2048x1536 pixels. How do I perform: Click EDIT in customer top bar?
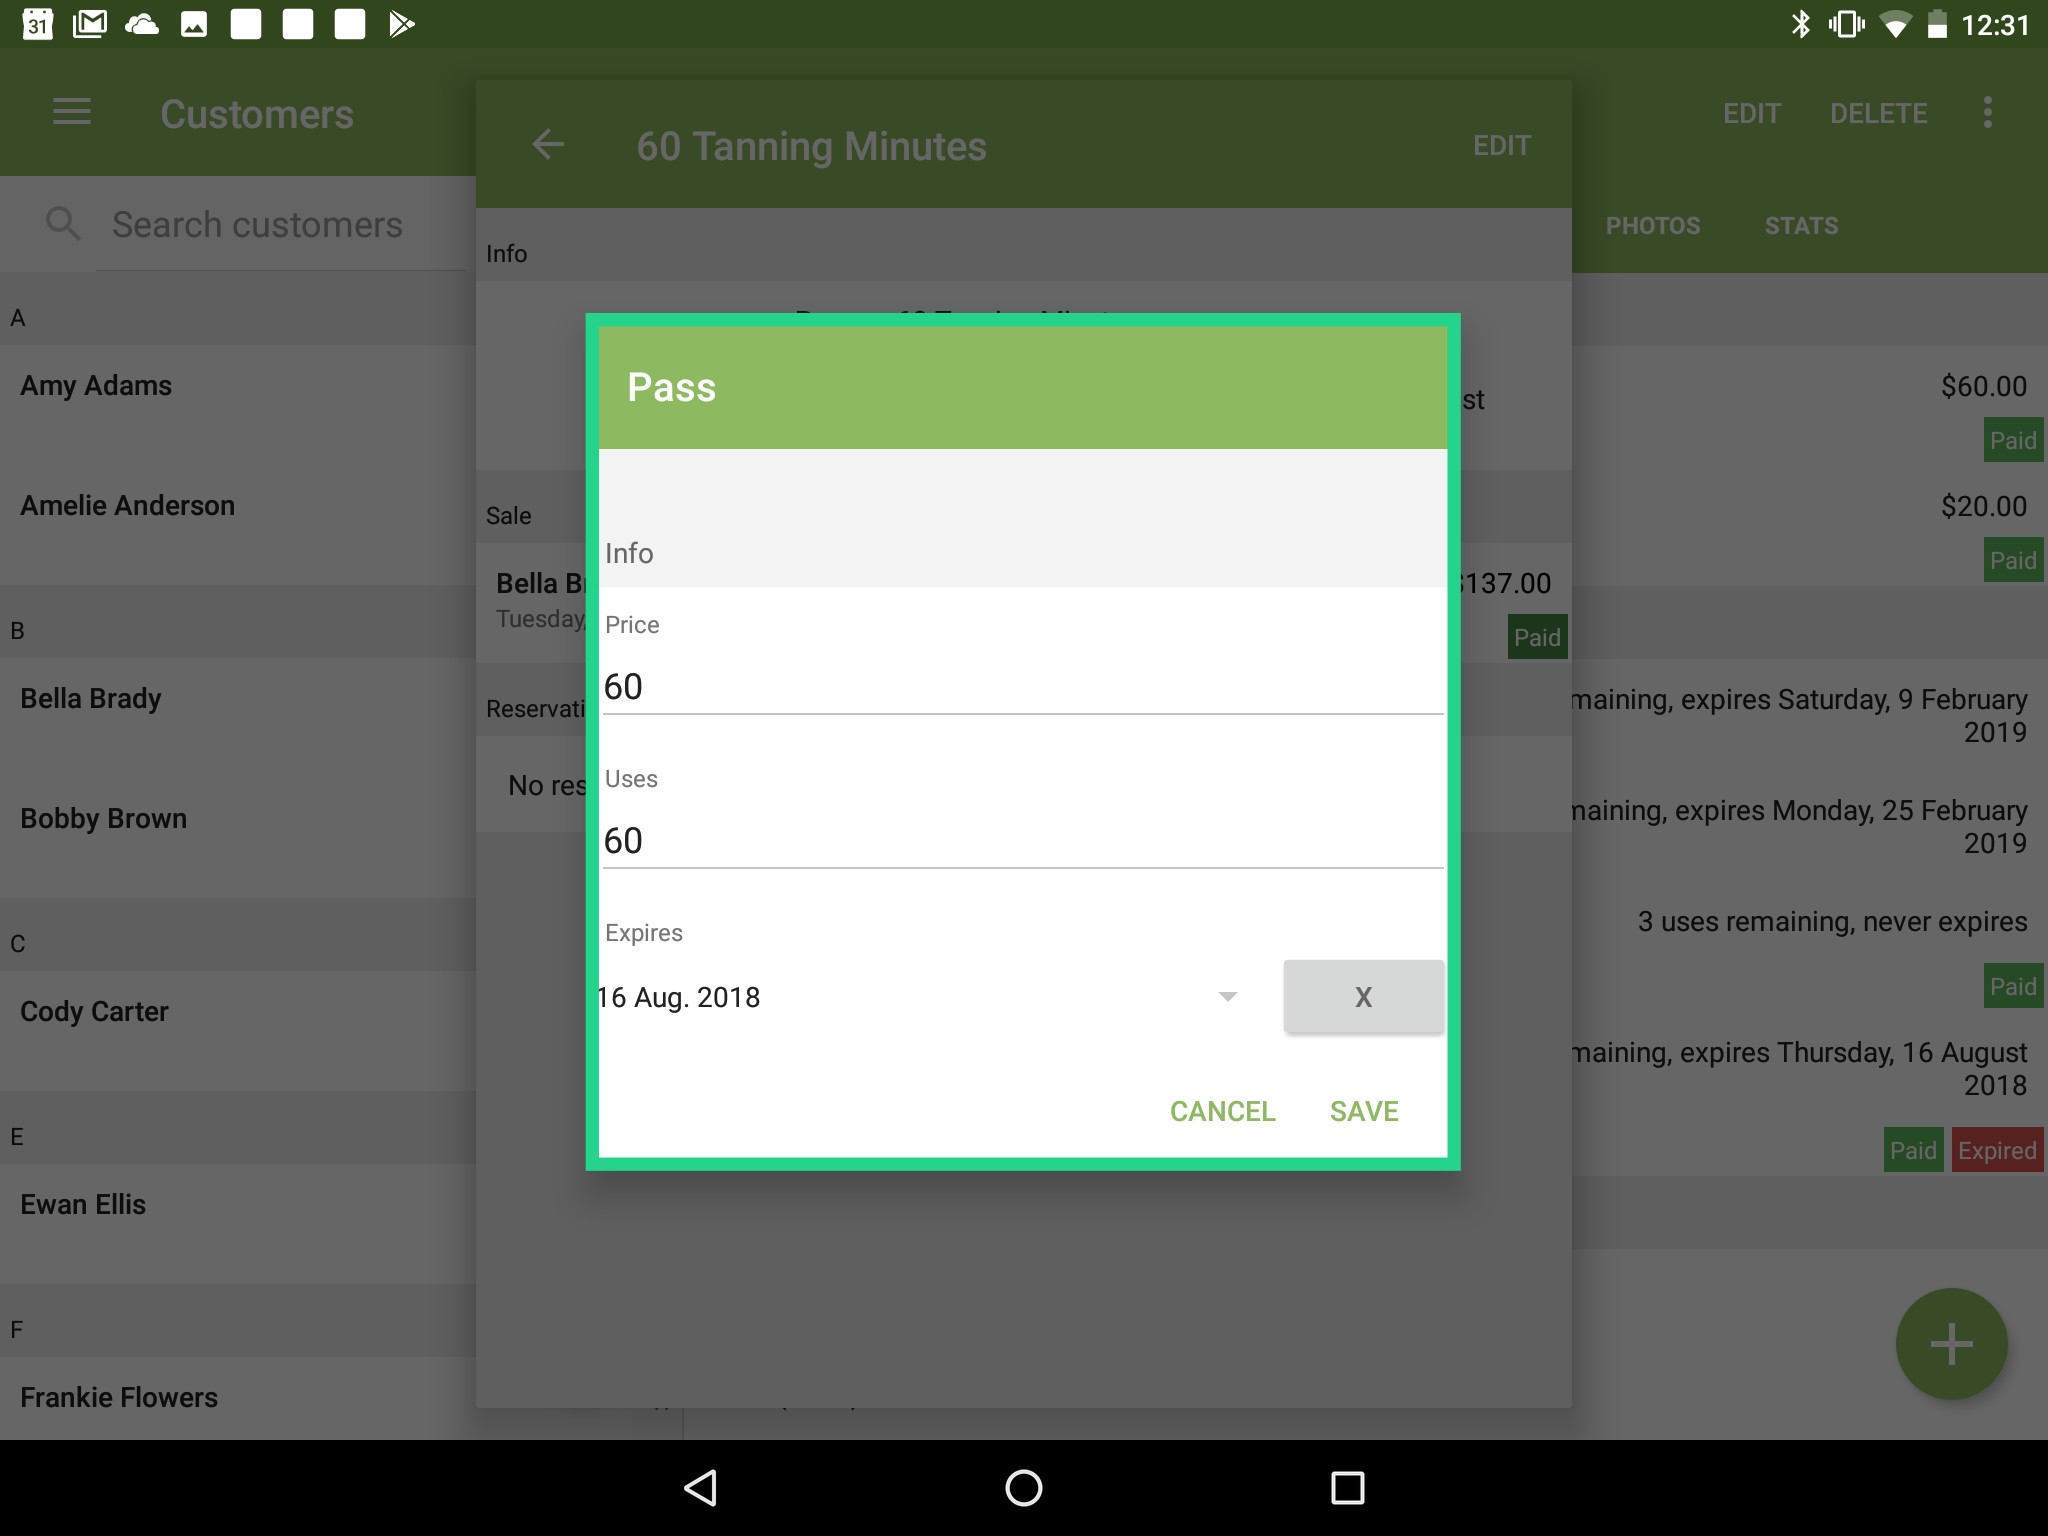point(1751,113)
